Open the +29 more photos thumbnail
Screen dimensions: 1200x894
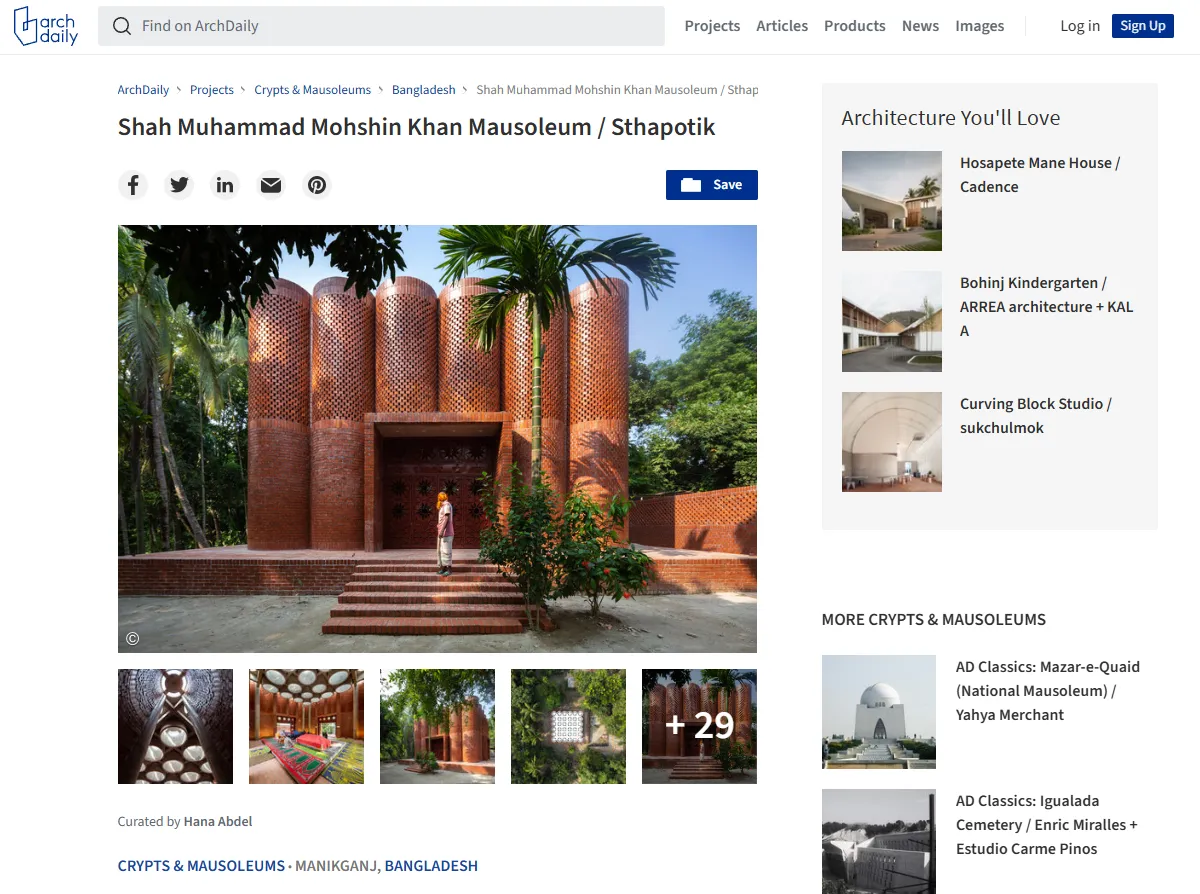coord(699,726)
